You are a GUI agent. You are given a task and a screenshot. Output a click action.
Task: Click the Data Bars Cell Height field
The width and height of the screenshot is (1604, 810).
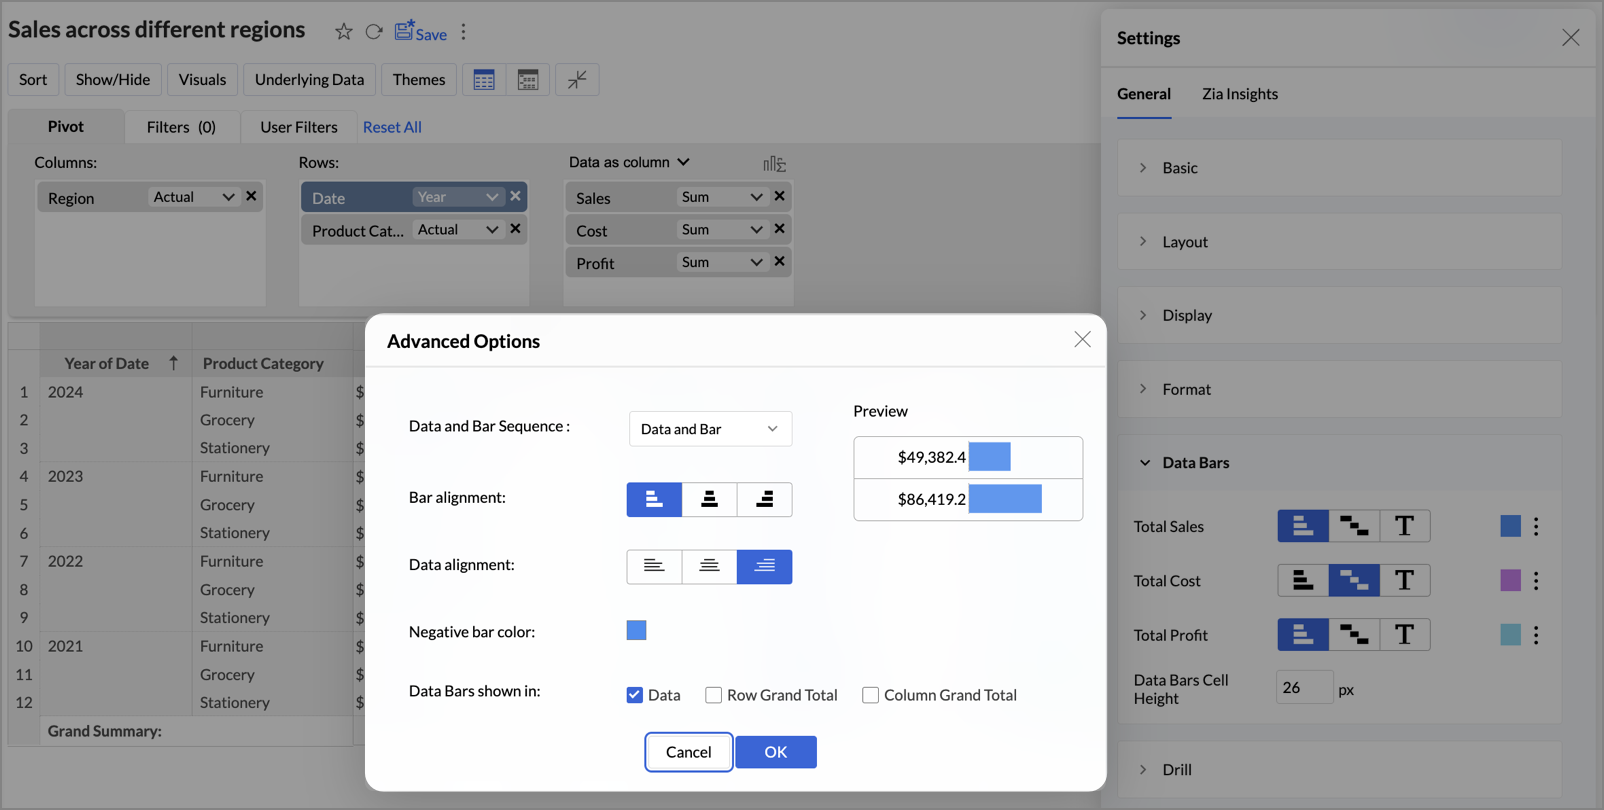(x=1304, y=688)
